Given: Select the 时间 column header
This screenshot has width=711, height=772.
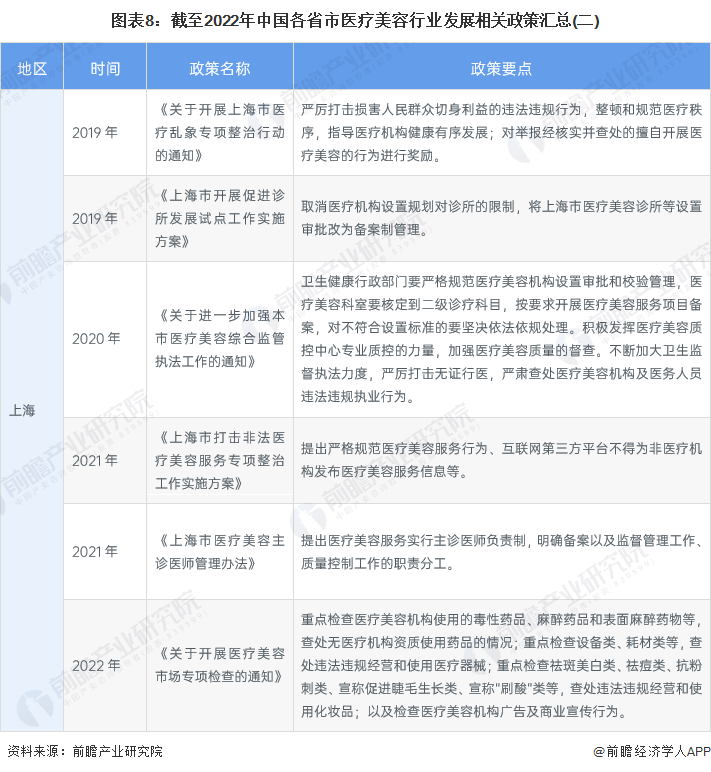Looking at the screenshot, I should [x=105, y=69].
